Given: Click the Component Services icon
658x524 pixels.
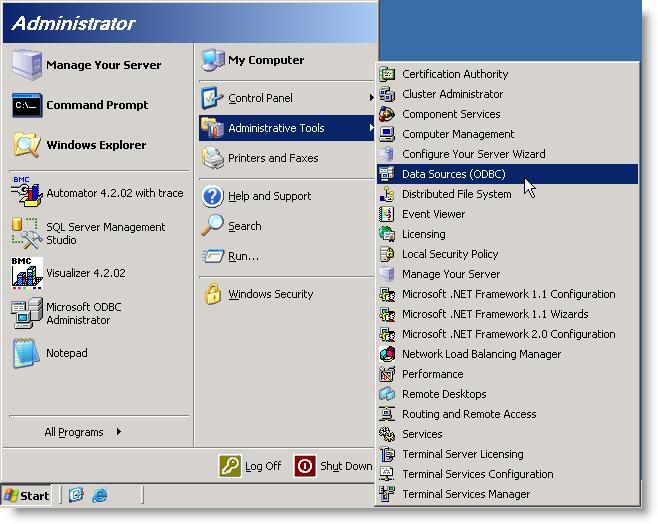Looking at the screenshot, I should [387, 114].
